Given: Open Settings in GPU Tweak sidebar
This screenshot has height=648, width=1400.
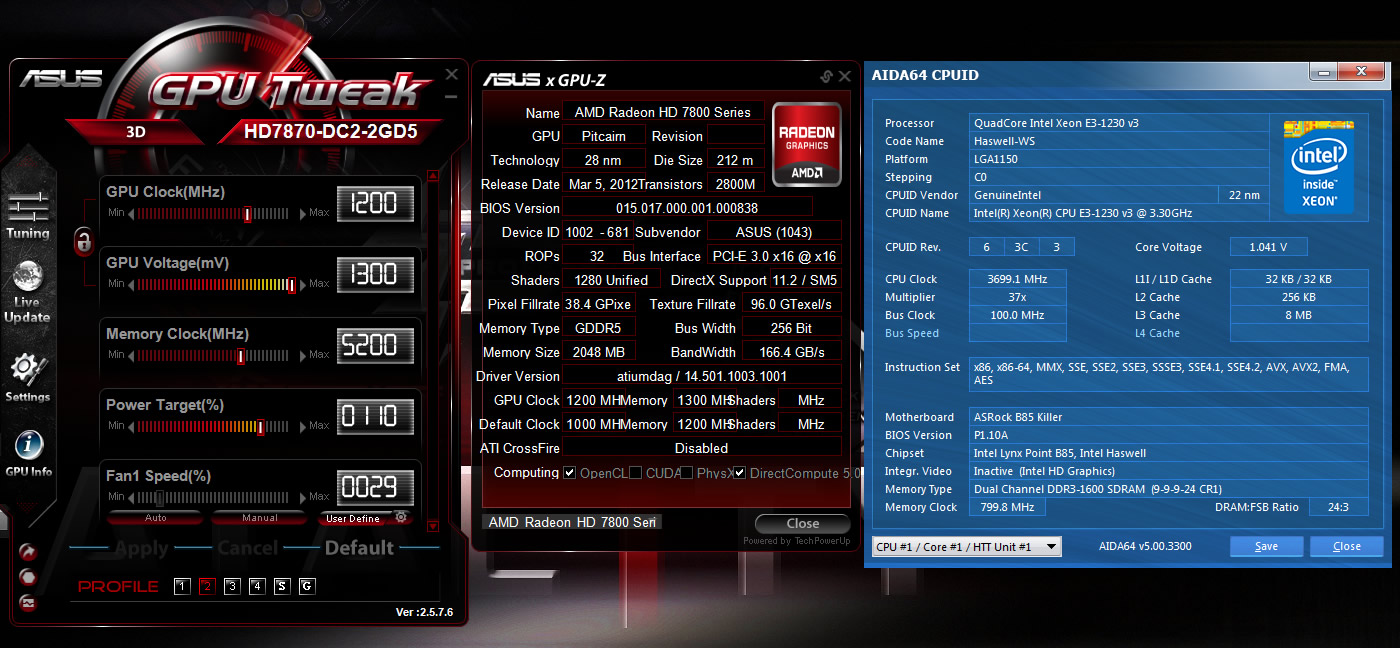Looking at the screenshot, I should pyautogui.click(x=28, y=378).
